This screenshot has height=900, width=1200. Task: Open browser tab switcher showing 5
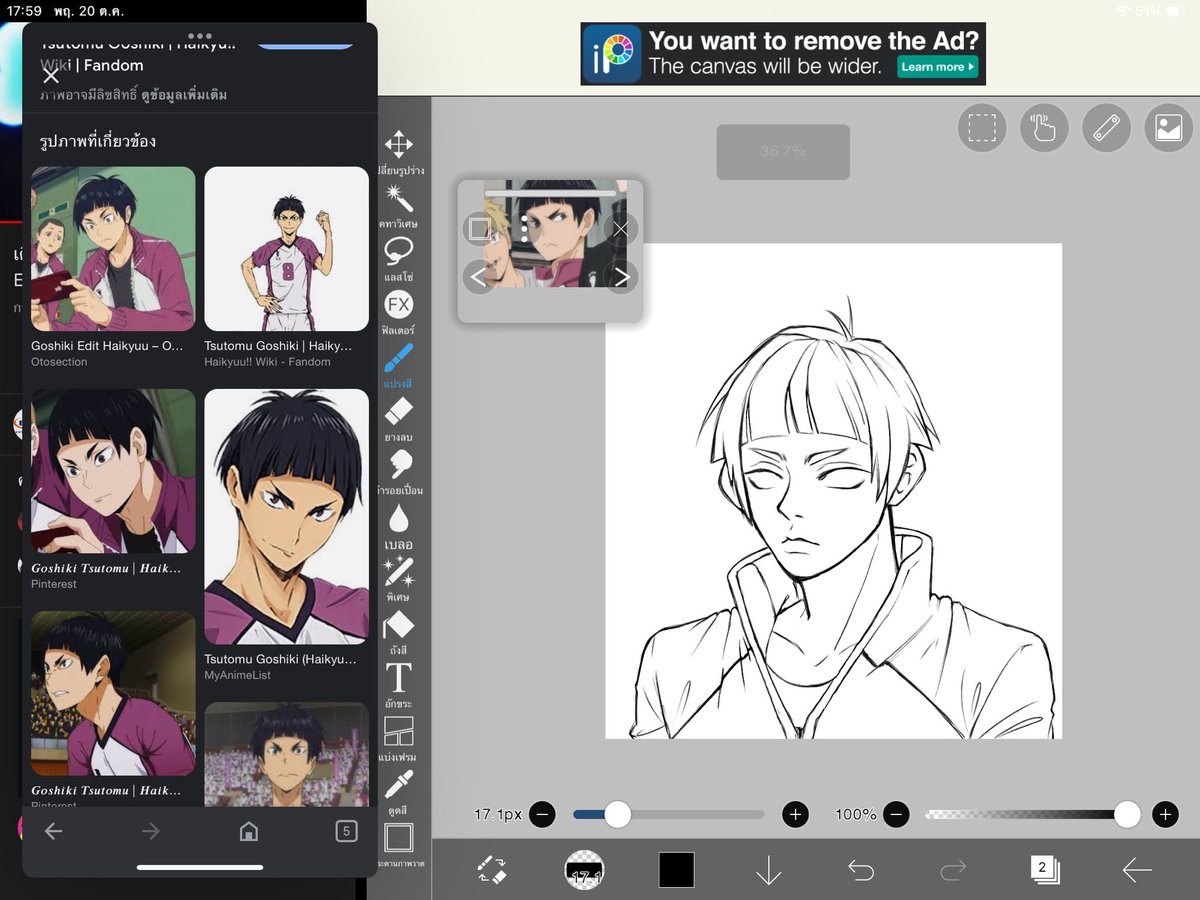tap(346, 830)
